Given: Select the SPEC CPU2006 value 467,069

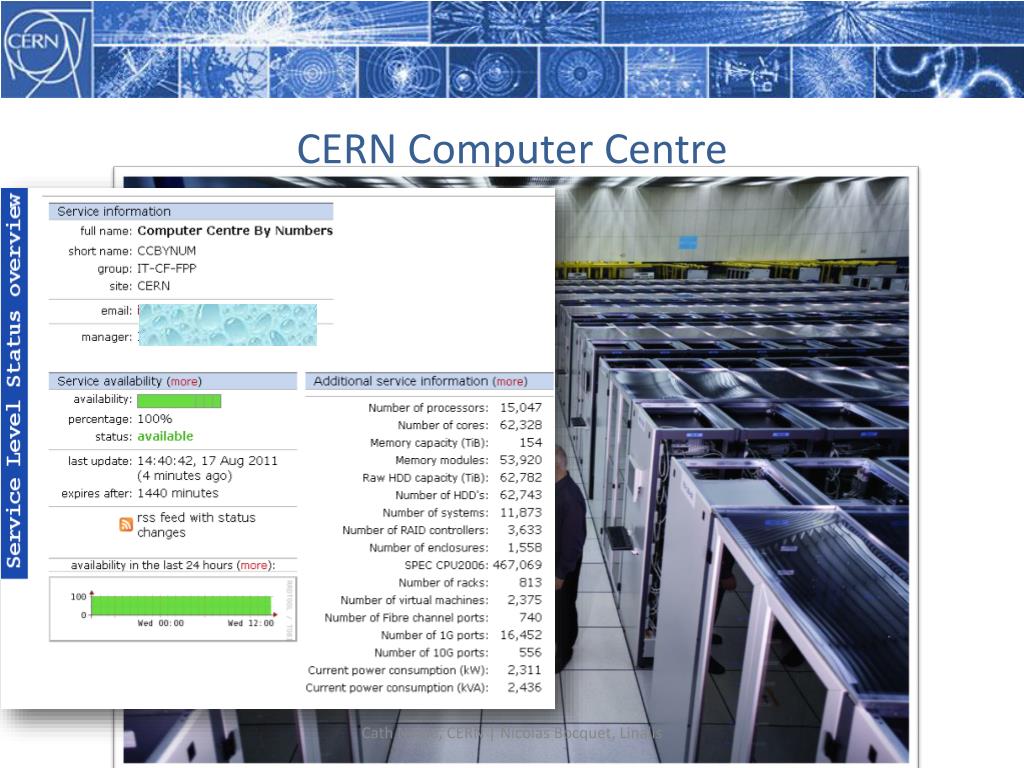Looking at the screenshot, I should tap(517, 565).
